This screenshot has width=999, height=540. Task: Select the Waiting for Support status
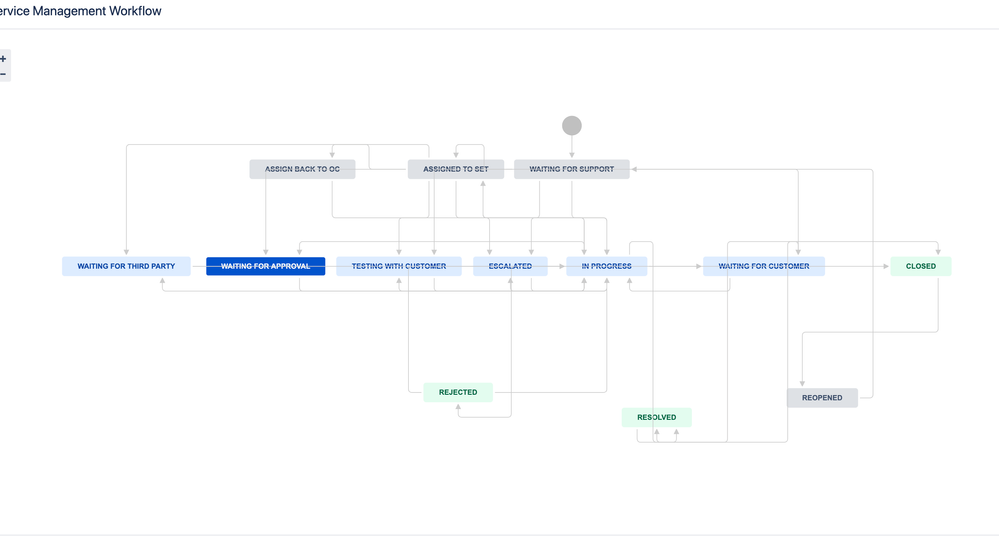571,169
